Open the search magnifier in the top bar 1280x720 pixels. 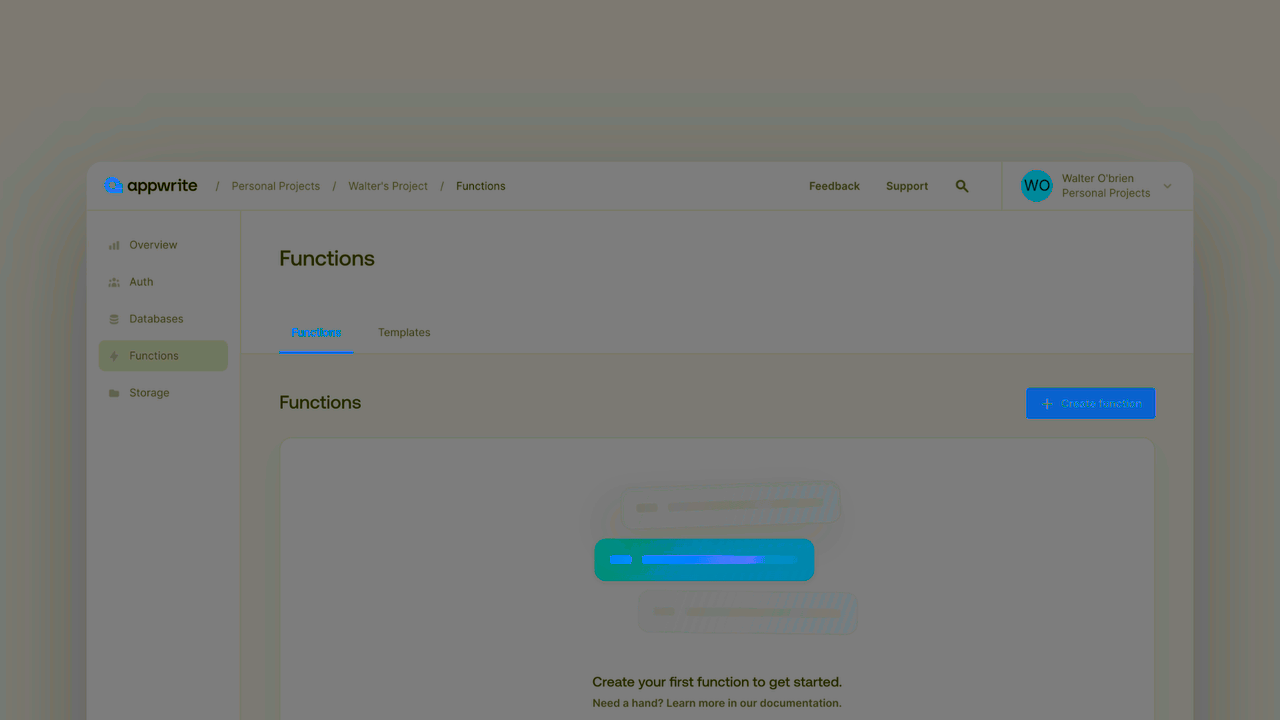coord(962,186)
